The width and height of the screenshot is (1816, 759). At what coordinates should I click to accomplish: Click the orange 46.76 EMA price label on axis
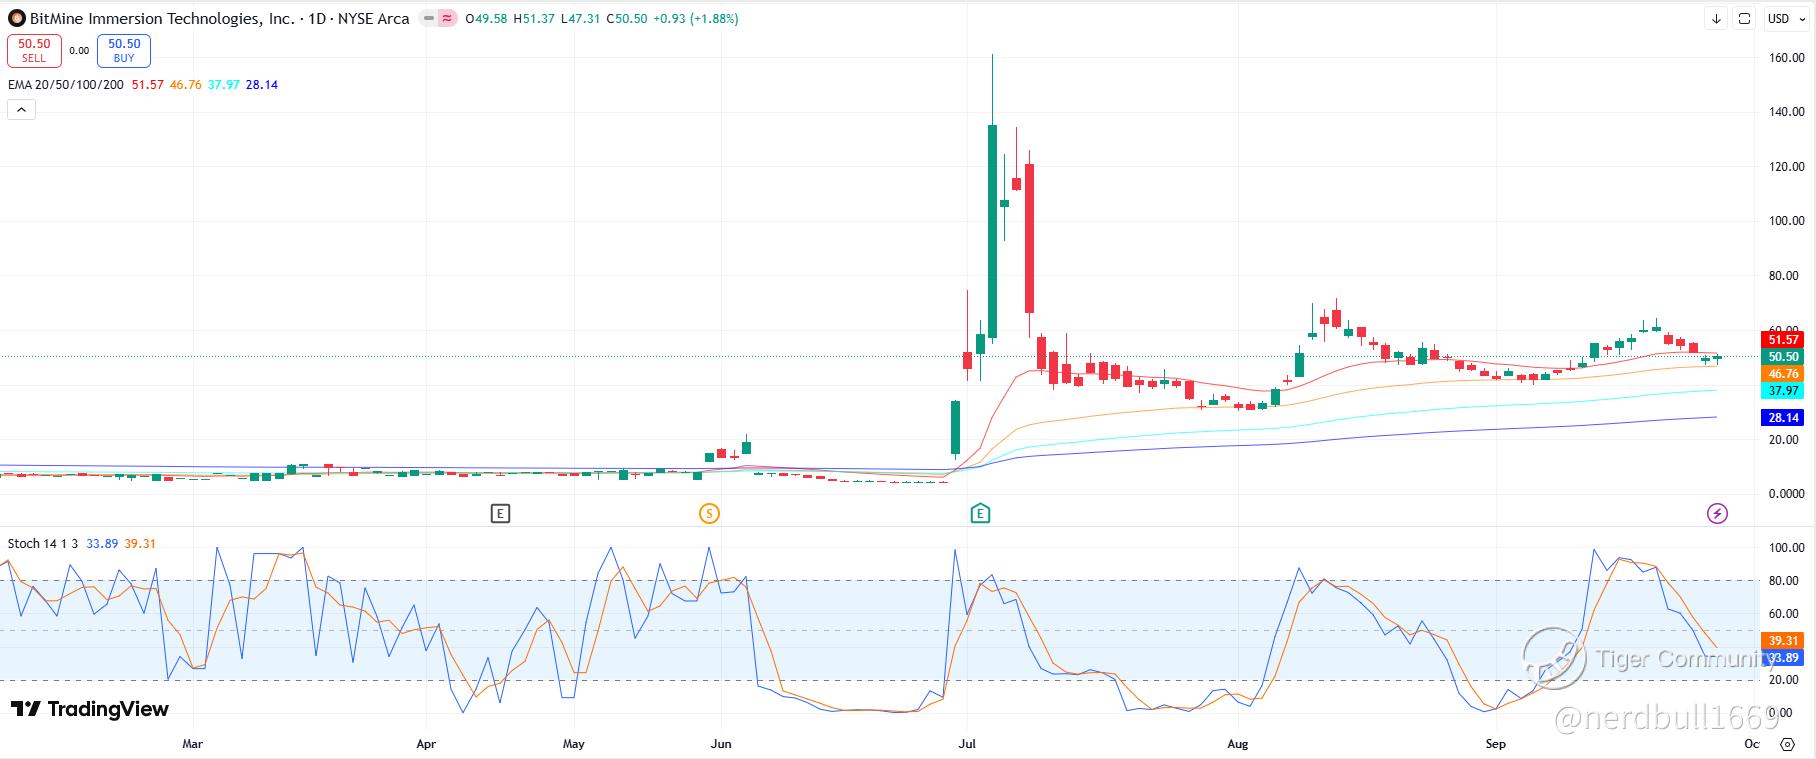coord(1783,374)
